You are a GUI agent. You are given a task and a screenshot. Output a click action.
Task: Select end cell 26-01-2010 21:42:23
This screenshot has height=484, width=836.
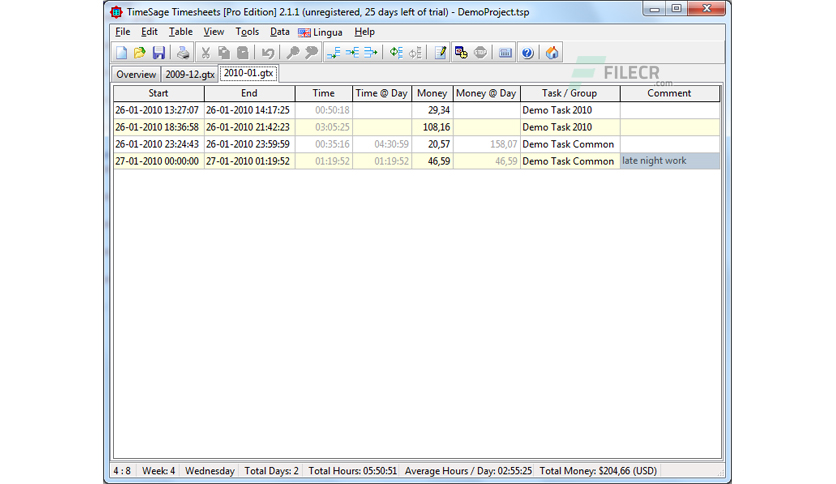pos(249,127)
